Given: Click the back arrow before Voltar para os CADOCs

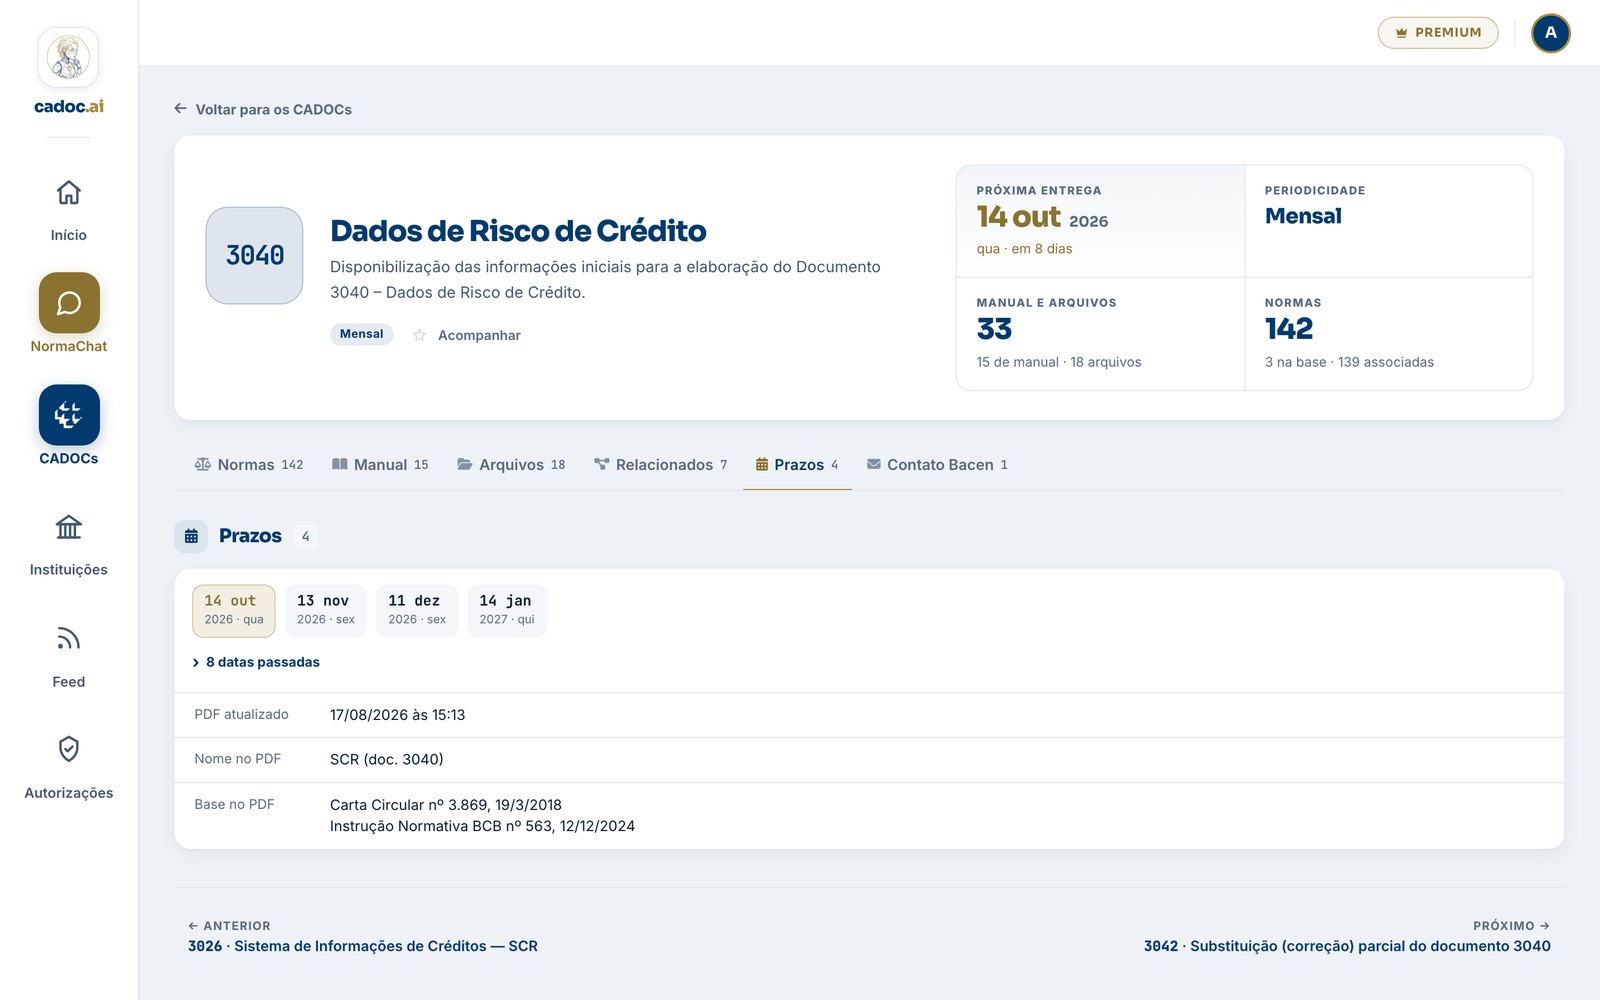Looking at the screenshot, I should (x=180, y=108).
